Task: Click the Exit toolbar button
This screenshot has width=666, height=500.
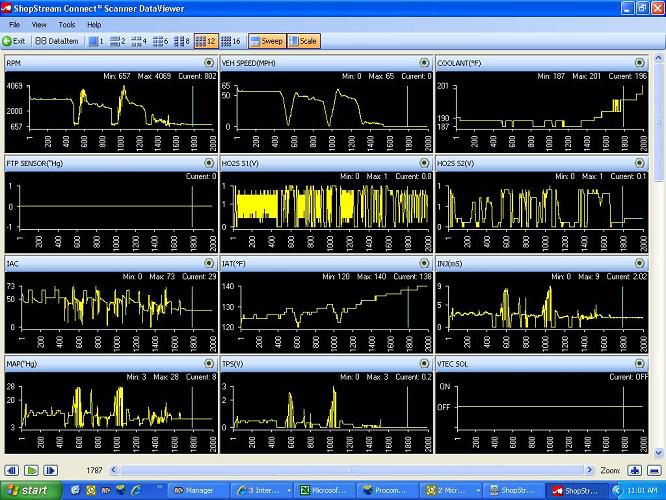Action: click(x=14, y=41)
